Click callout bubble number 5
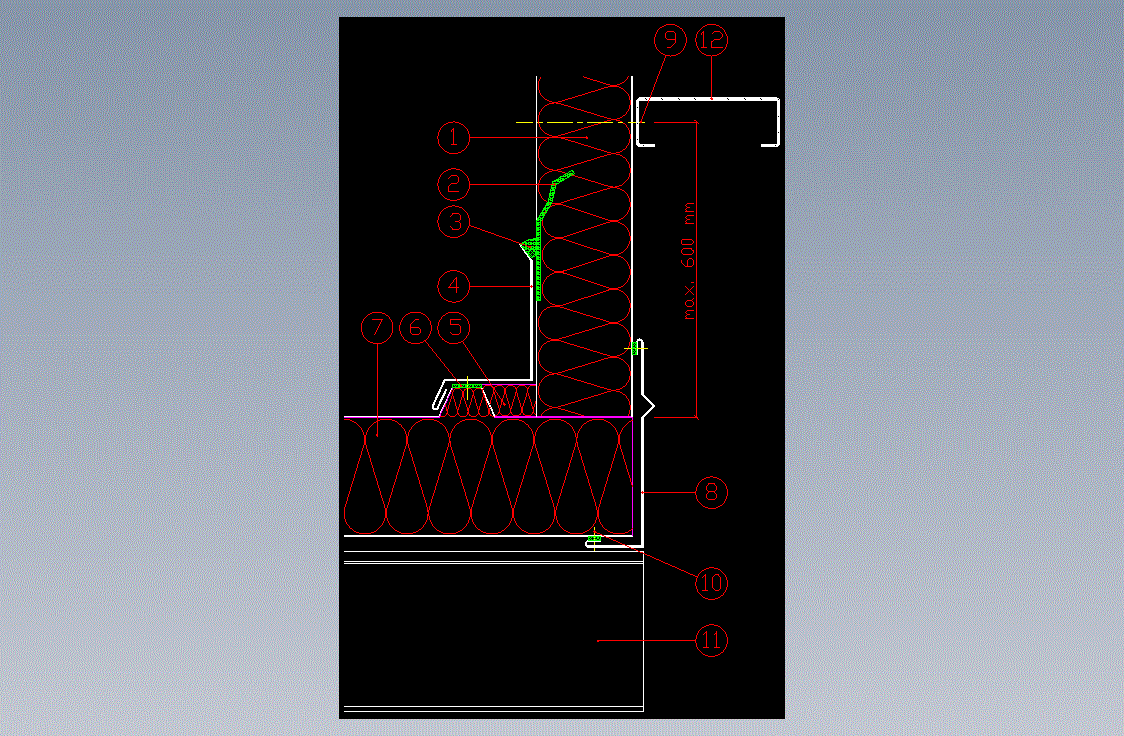Image resolution: width=1124 pixels, height=736 pixels. pyautogui.click(x=456, y=327)
